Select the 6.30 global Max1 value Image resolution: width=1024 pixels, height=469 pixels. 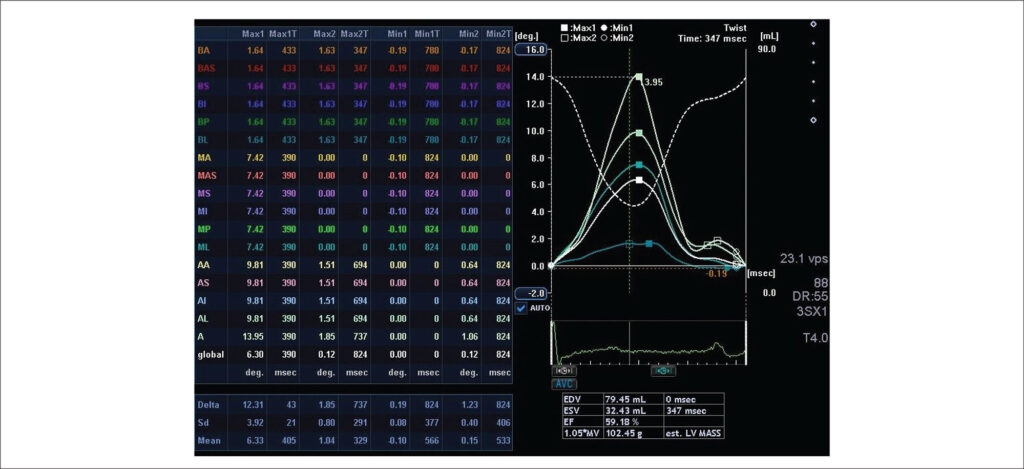coord(255,355)
